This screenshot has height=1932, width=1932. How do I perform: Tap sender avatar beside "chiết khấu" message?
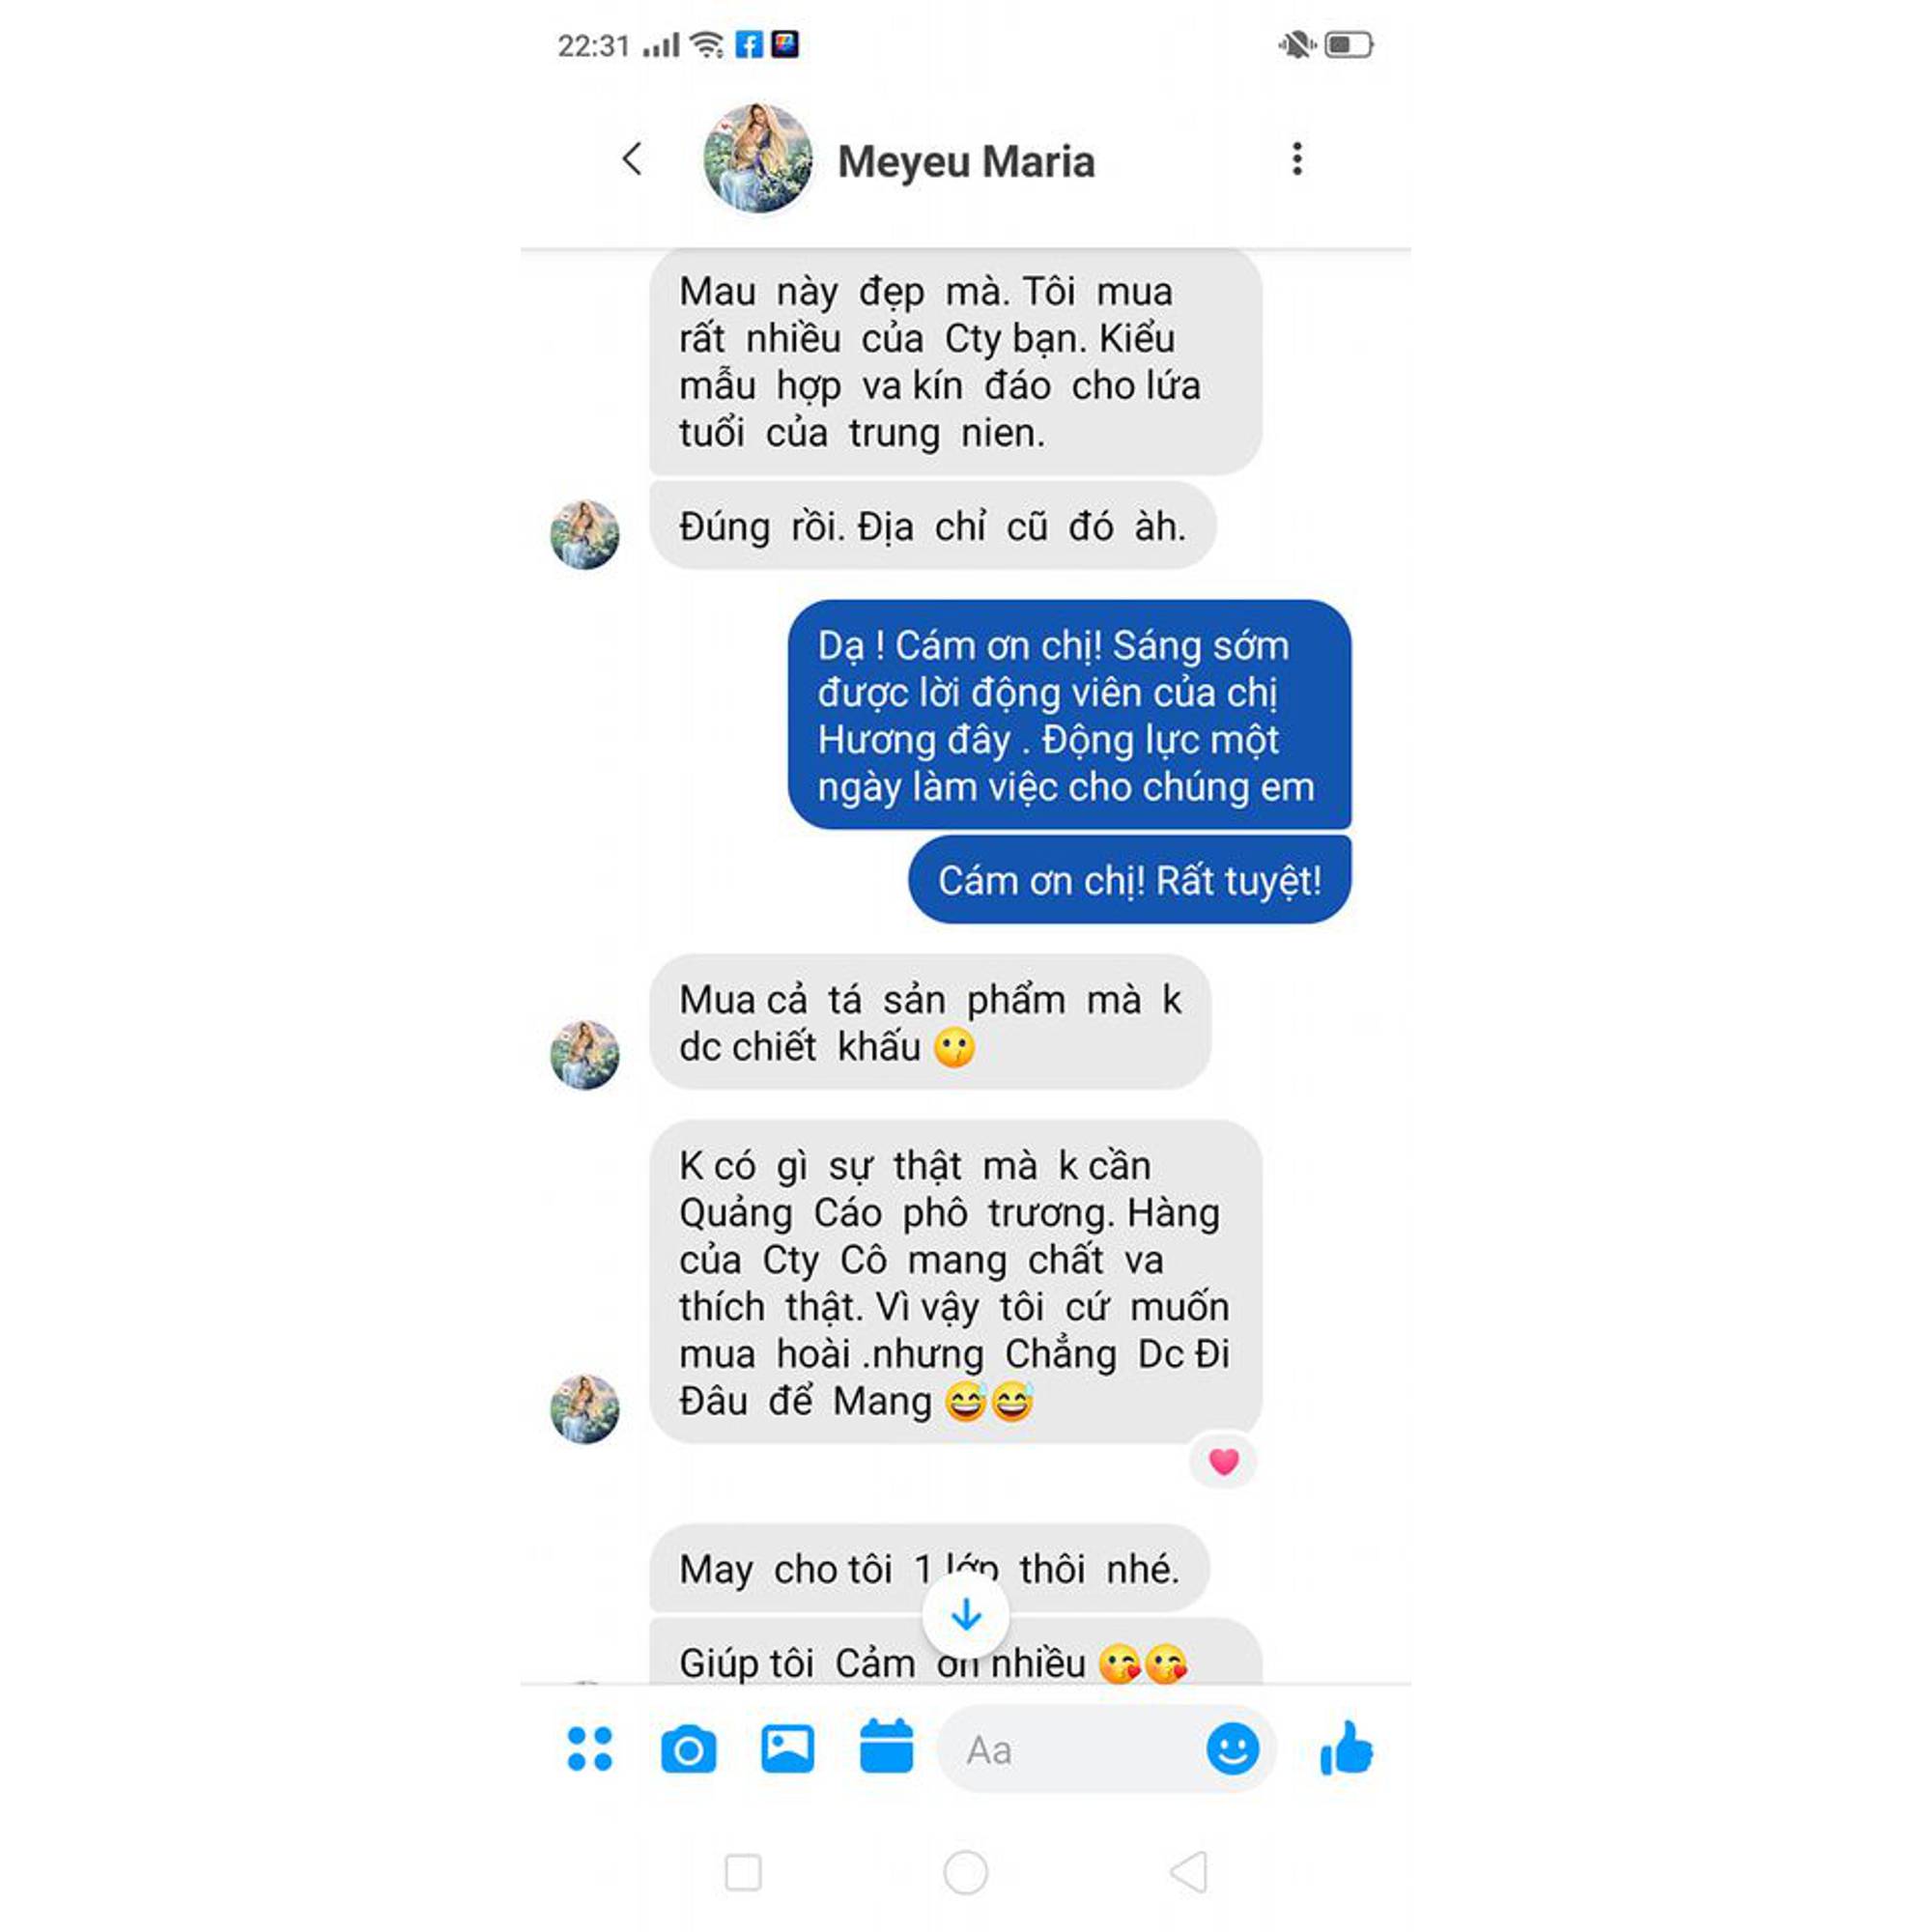(585, 1054)
